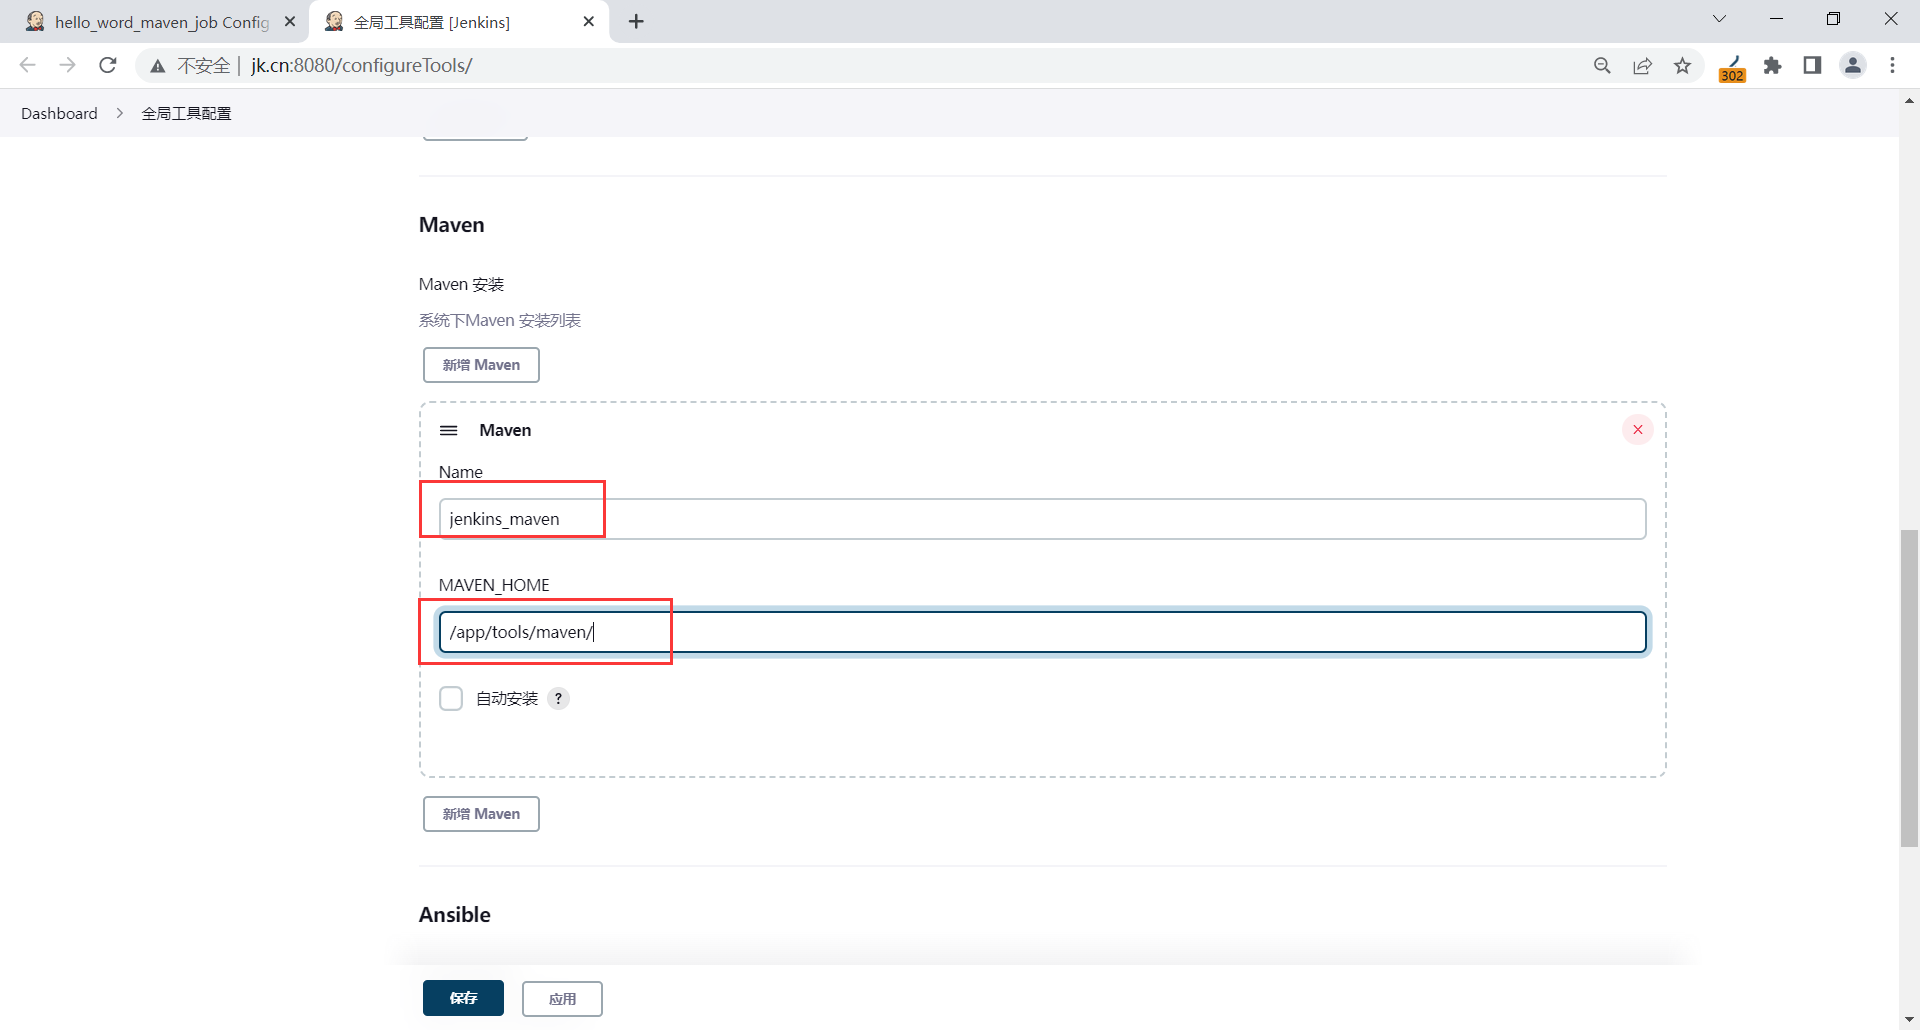Restore down the browser window
Screen dimensions: 1920x1030
[x=1833, y=19]
